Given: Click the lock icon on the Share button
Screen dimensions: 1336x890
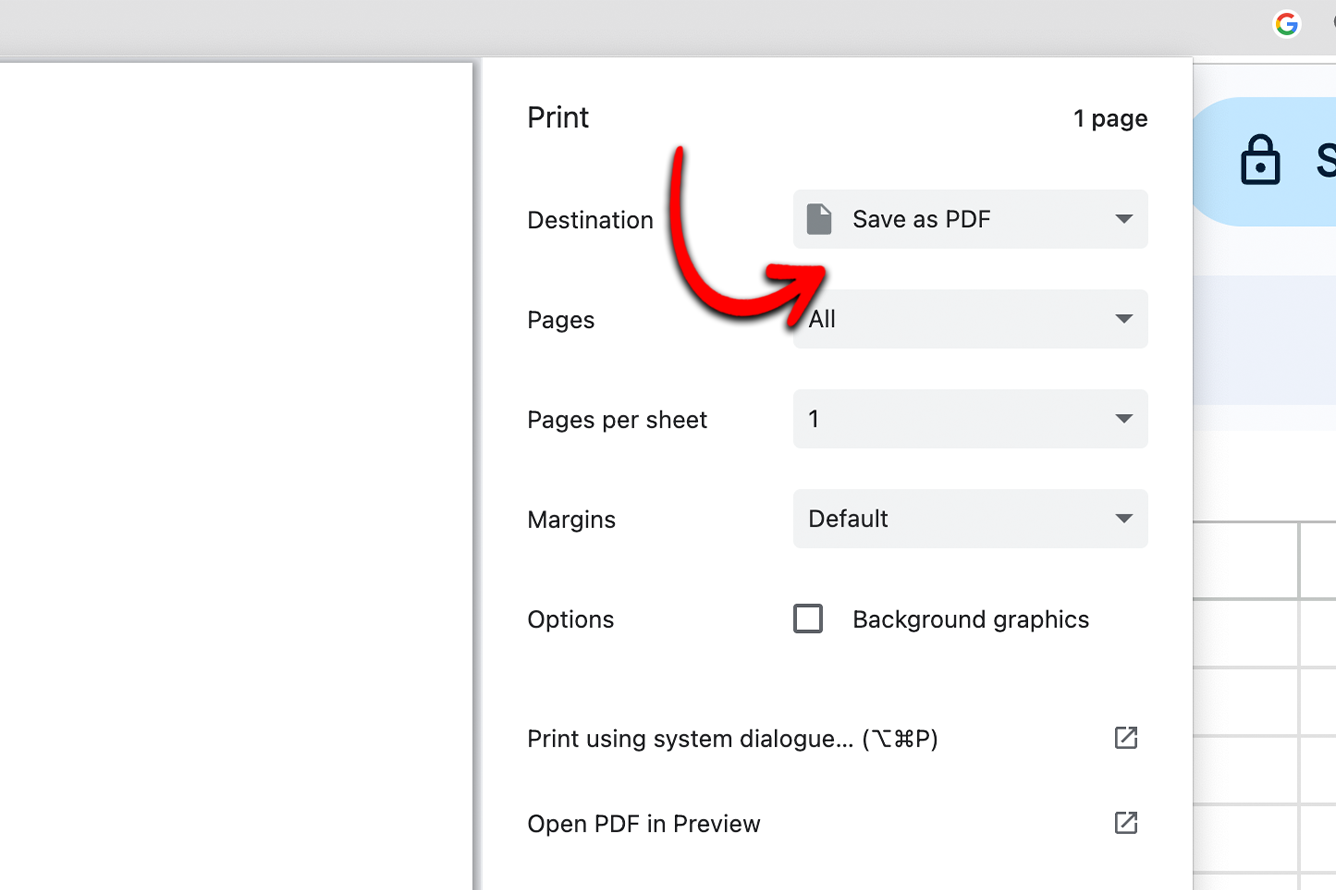Looking at the screenshot, I should pyautogui.click(x=1261, y=159).
